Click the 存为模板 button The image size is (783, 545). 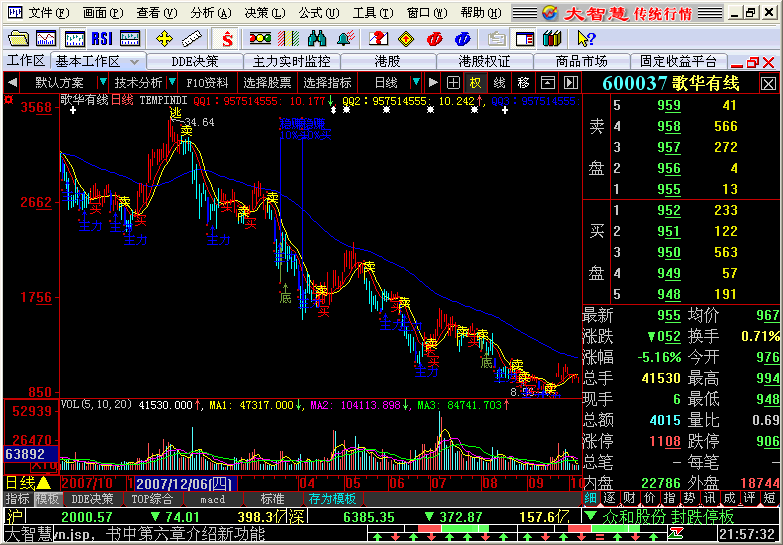pyautogui.click(x=333, y=499)
